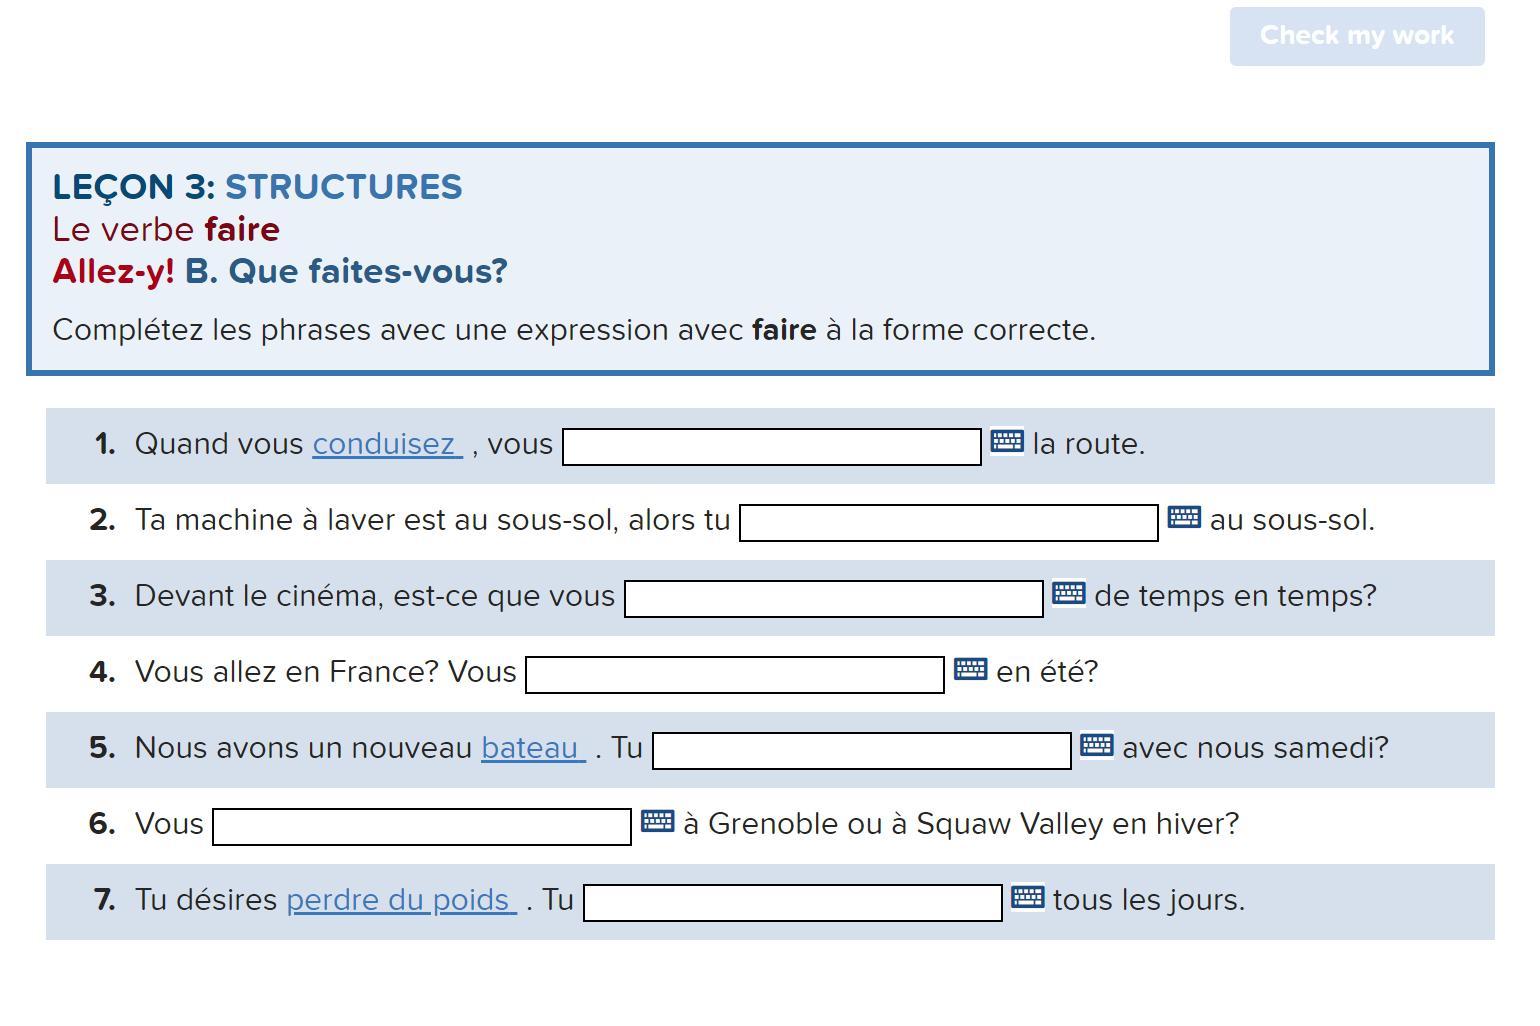The image size is (1540, 1026).
Task: Click the 'LEÇON 3: STRUCTURES' title
Action: pos(257,187)
